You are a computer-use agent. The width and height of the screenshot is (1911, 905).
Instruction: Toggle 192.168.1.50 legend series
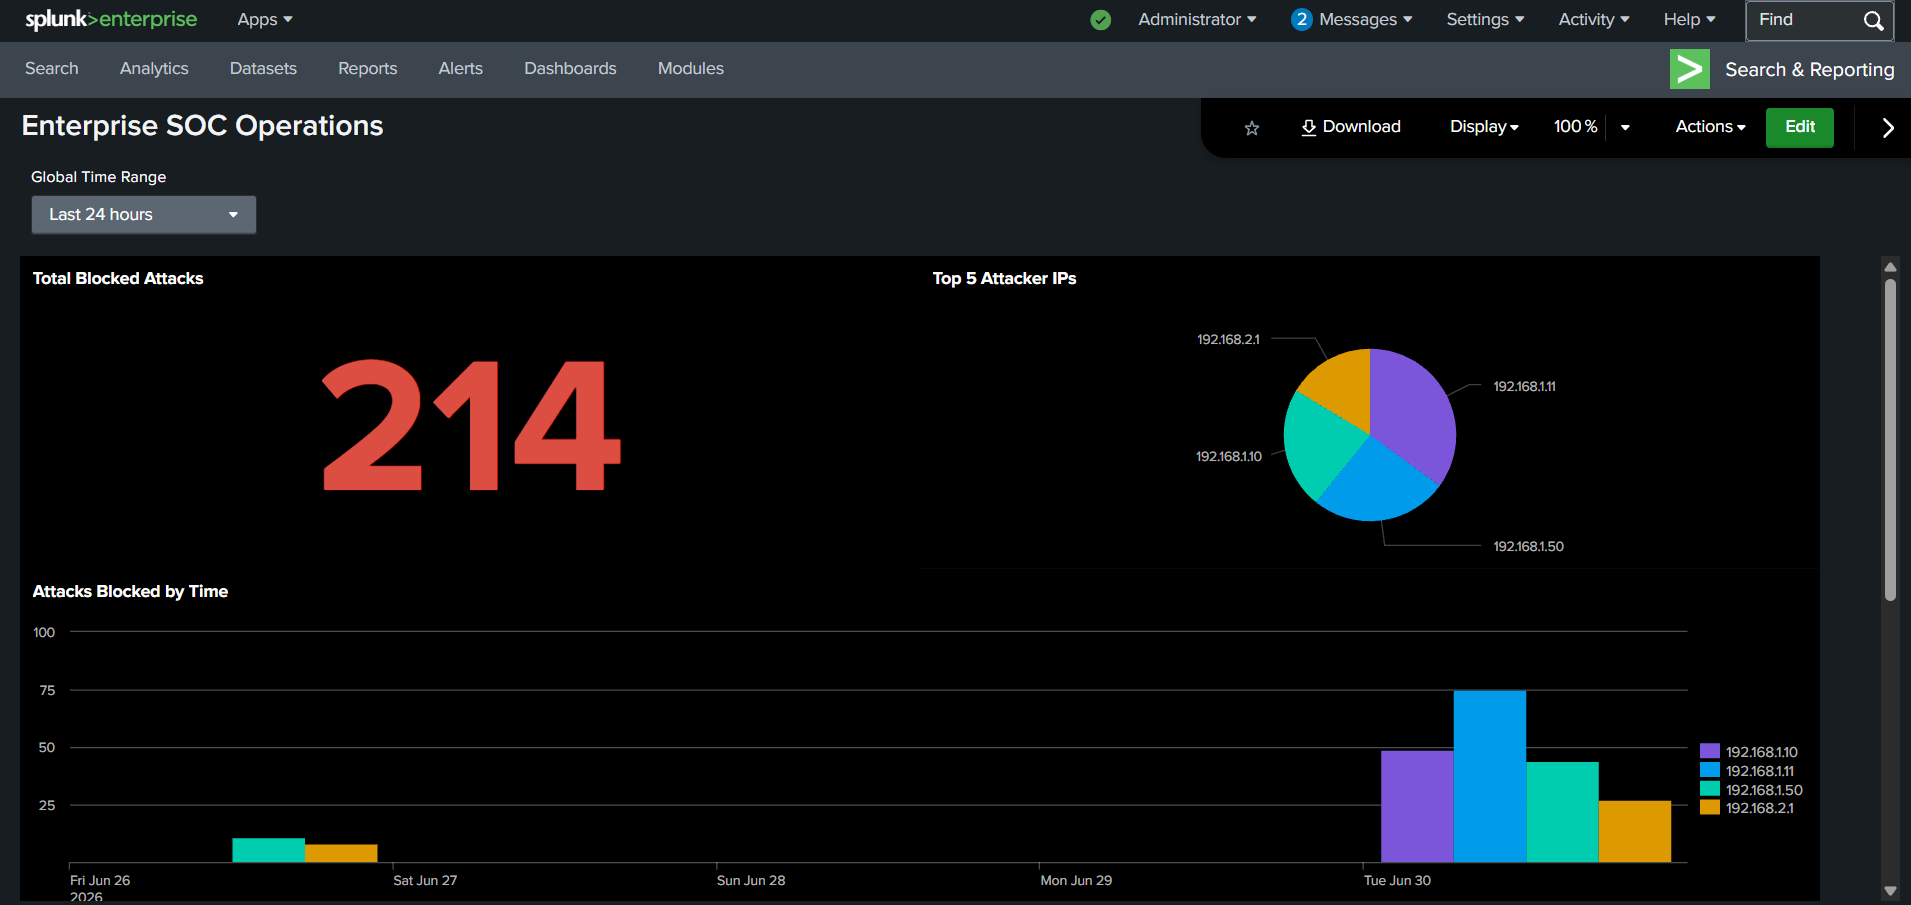coord(1751,790)
